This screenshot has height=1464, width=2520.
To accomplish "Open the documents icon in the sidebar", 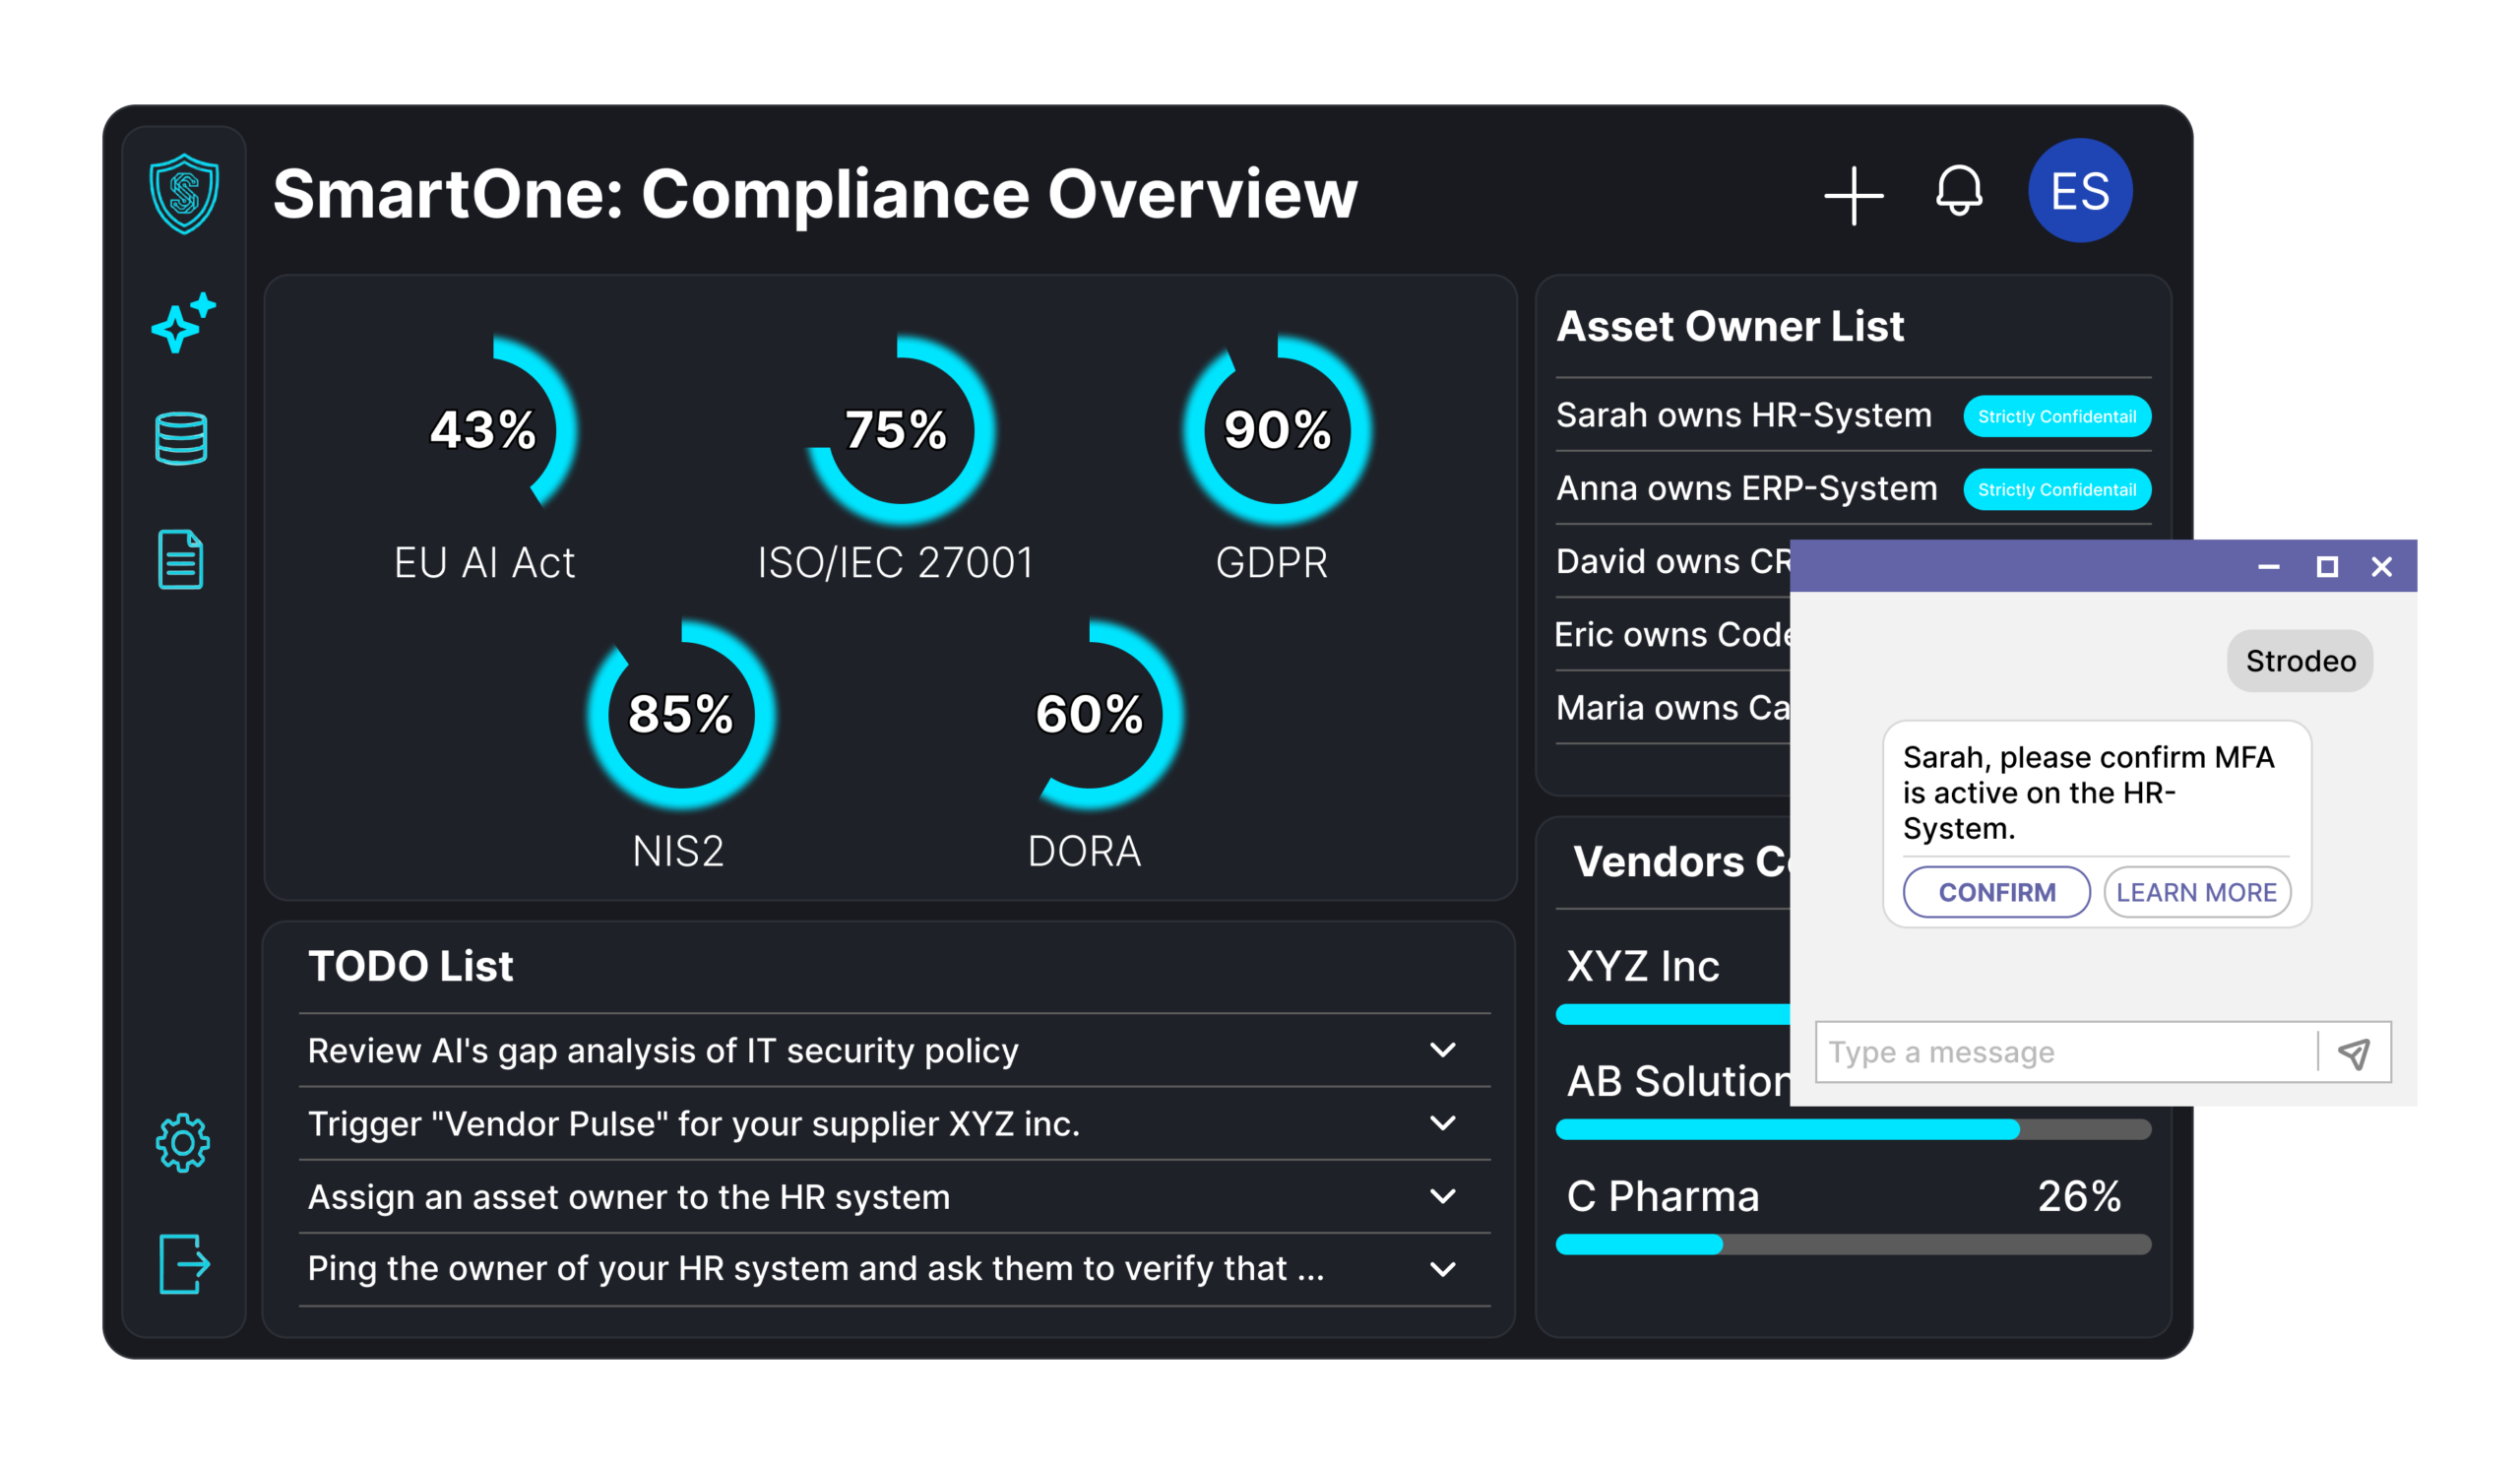I will coord(181,560).
